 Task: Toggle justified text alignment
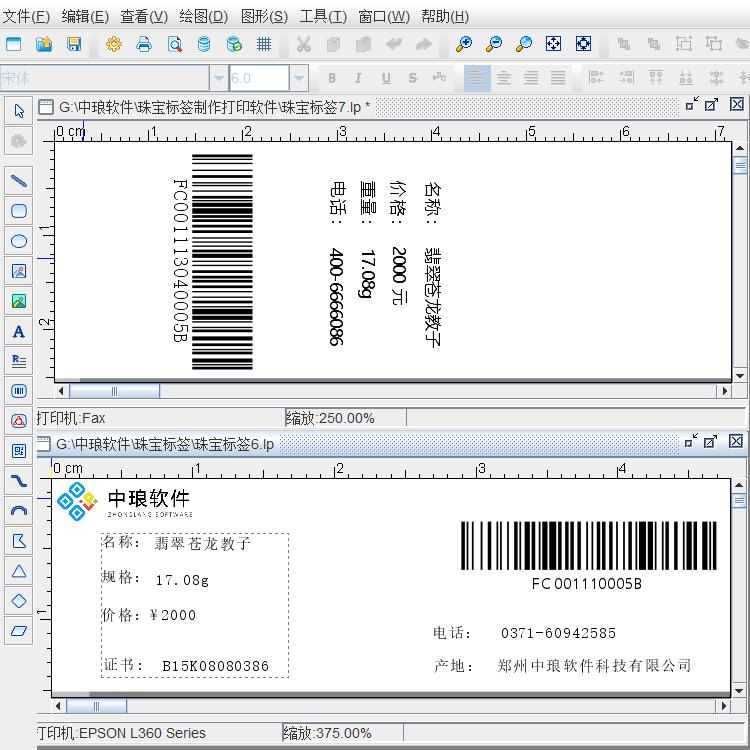tap(558, 78)
